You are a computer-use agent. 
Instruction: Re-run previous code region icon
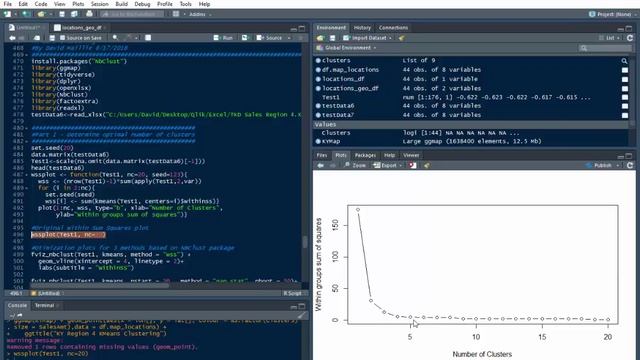244,38
